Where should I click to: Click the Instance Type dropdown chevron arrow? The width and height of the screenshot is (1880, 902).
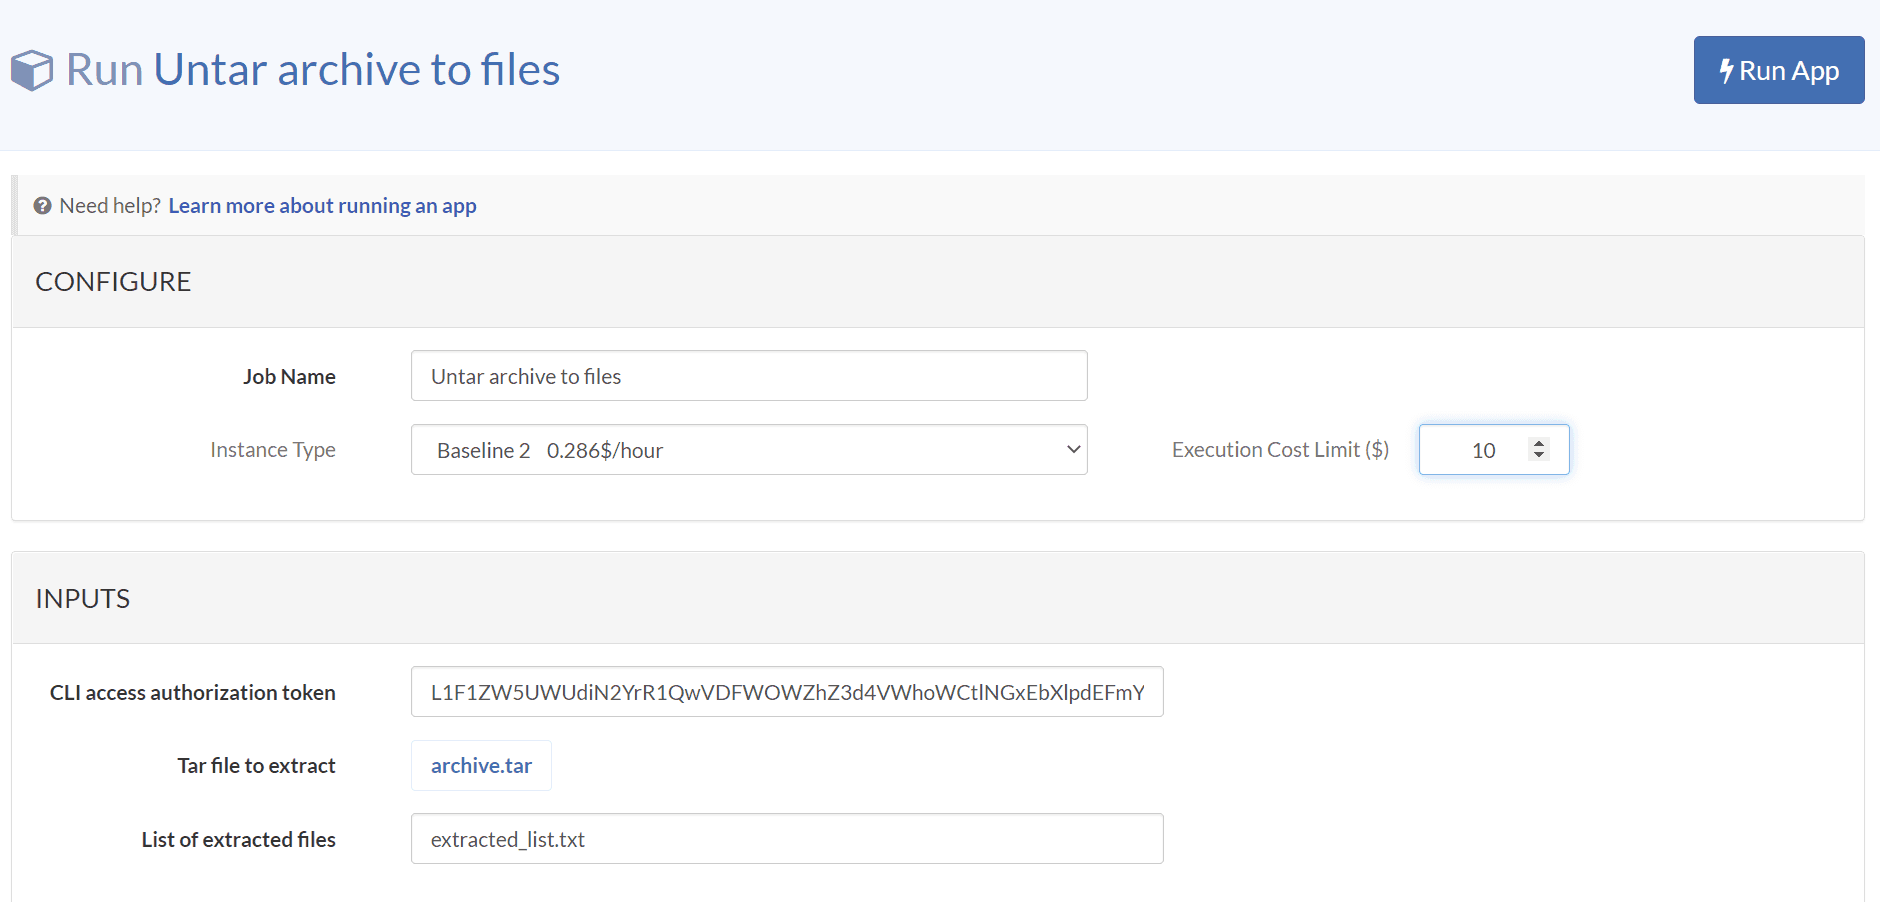pos(1073,450)
